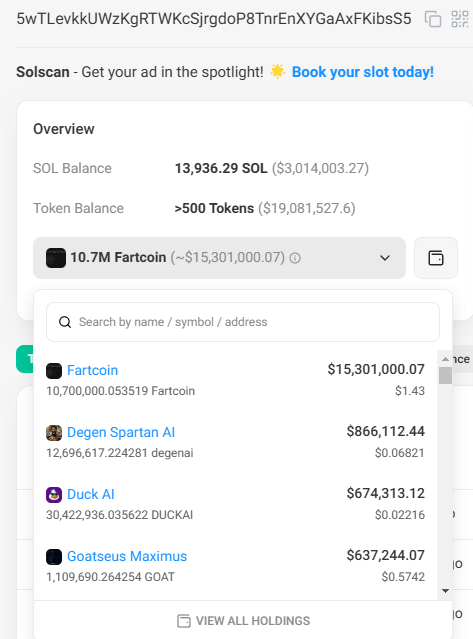Click the $0.5742 GOAT price
473x639 pixels.
[x=403, y=577]
